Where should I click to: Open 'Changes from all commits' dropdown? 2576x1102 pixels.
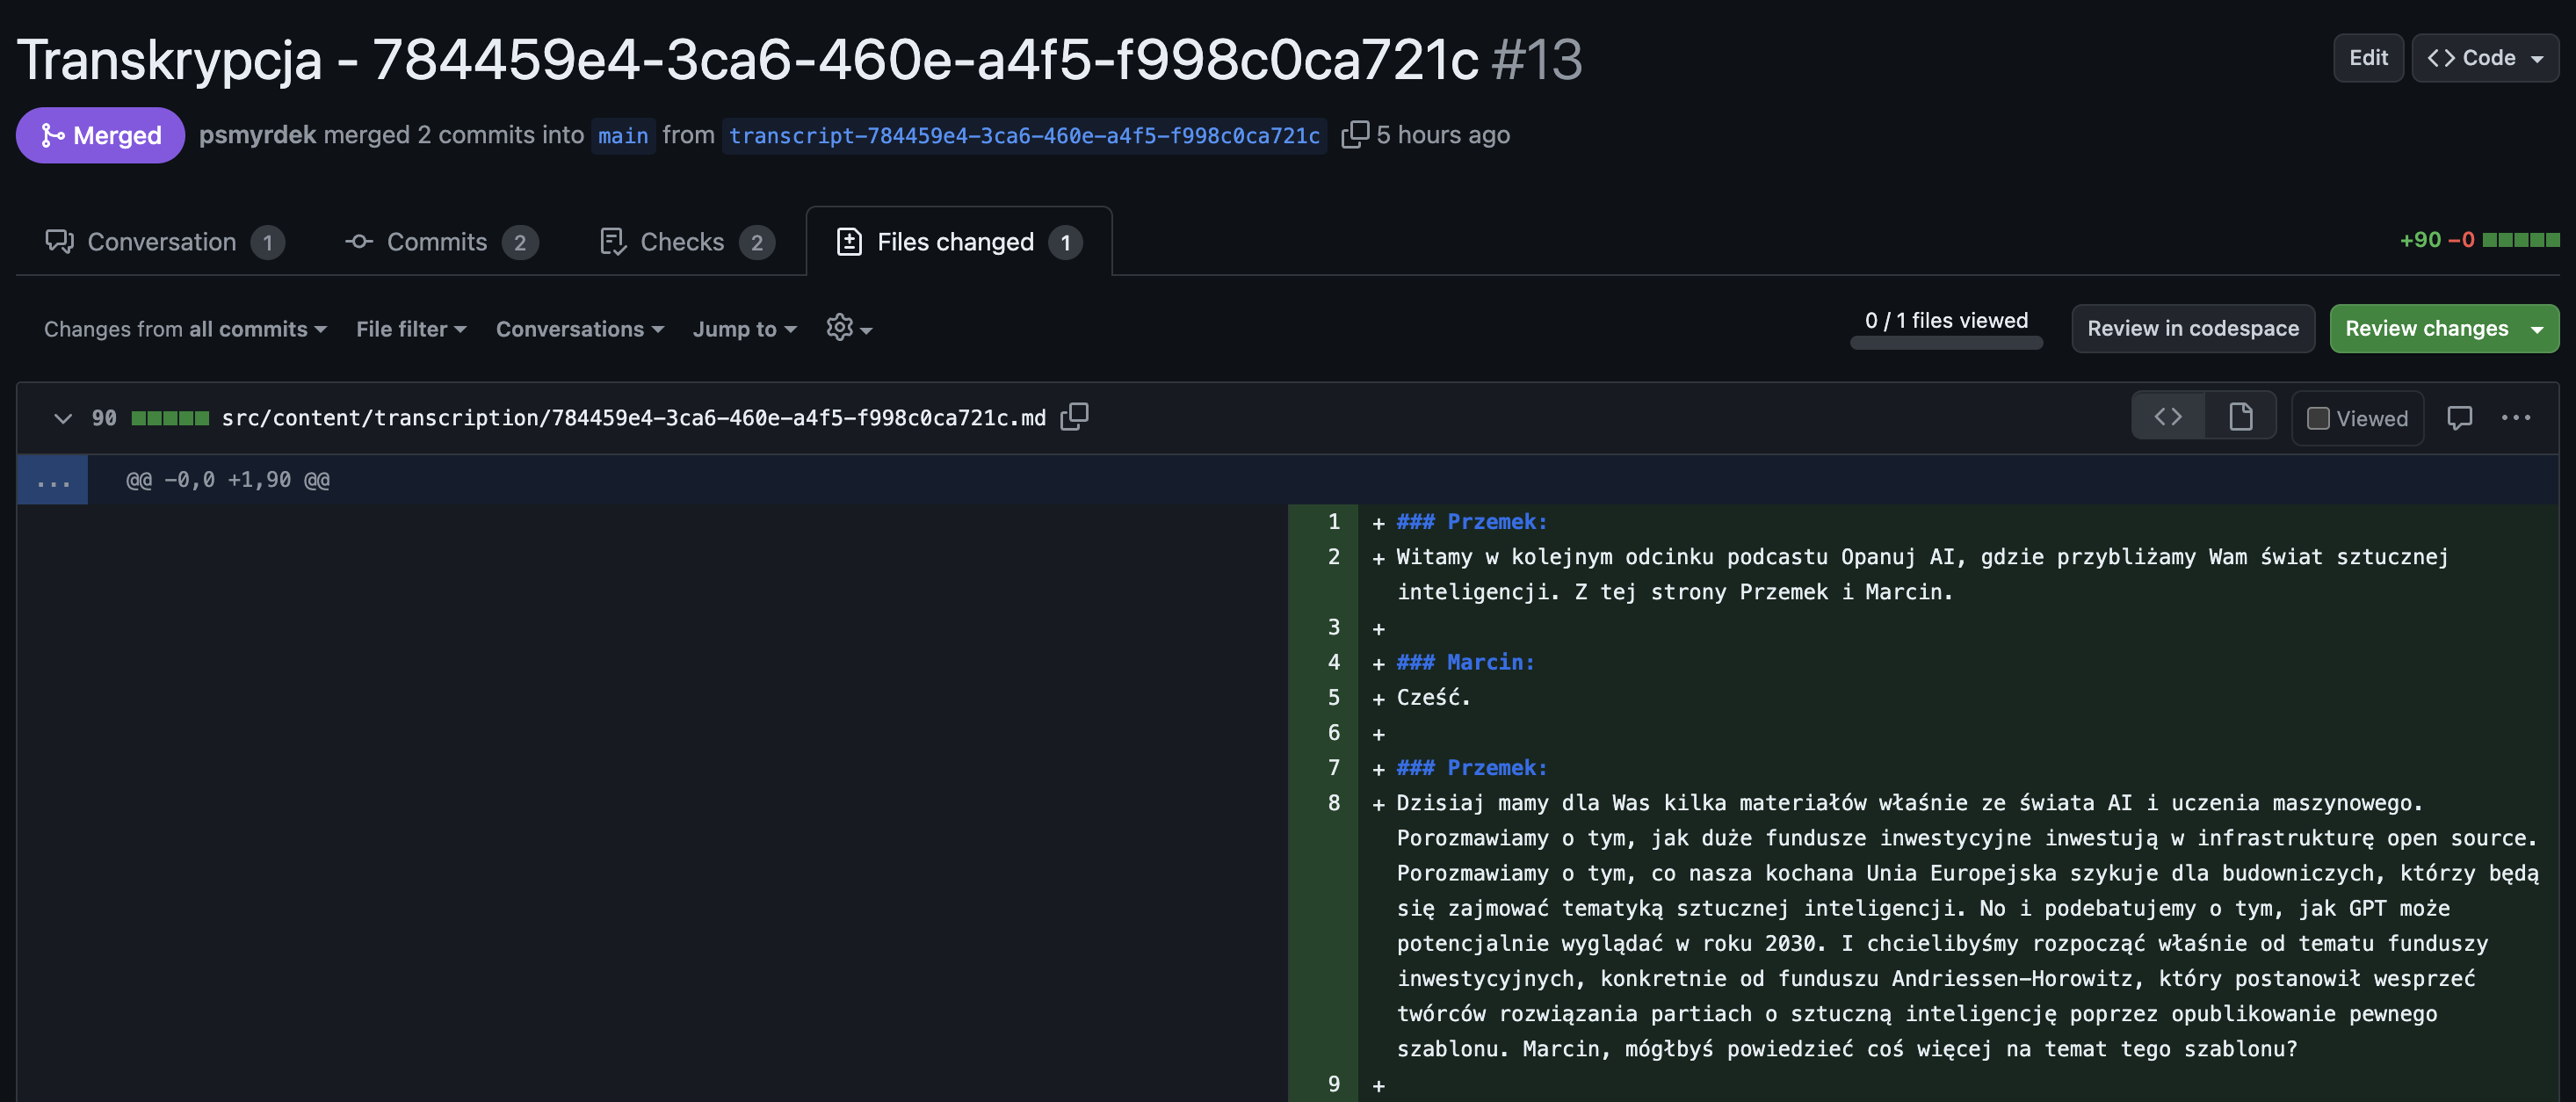185,329
